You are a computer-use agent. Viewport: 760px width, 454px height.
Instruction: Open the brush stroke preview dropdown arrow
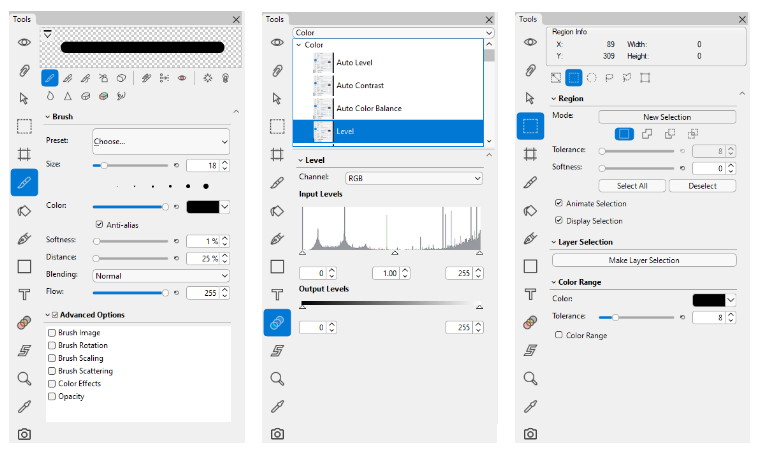pos(48,34)
